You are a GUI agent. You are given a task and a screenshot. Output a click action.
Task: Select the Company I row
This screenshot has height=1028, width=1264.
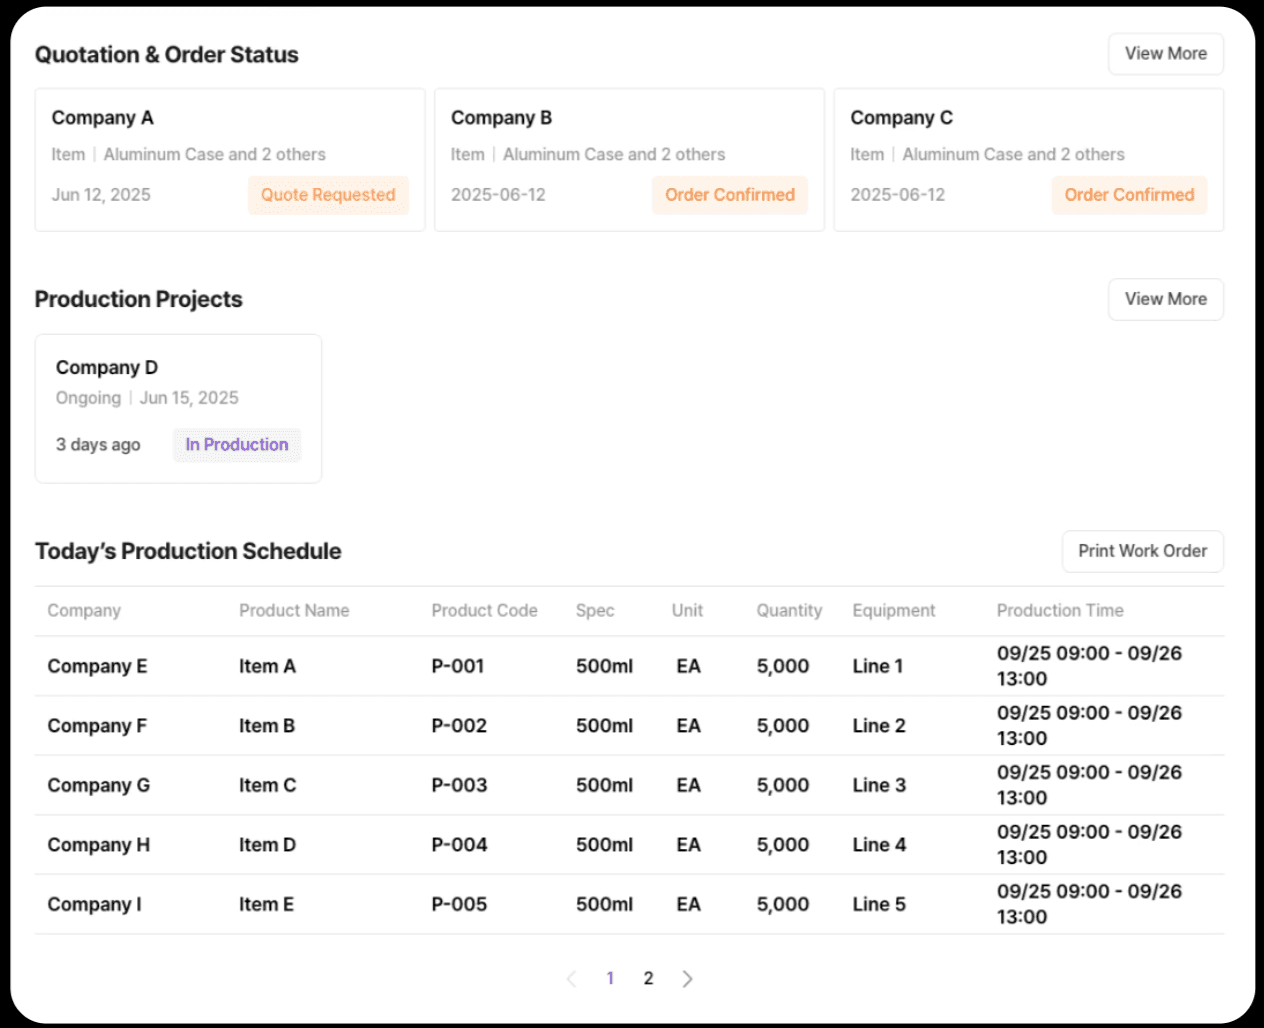coord(629,904)
